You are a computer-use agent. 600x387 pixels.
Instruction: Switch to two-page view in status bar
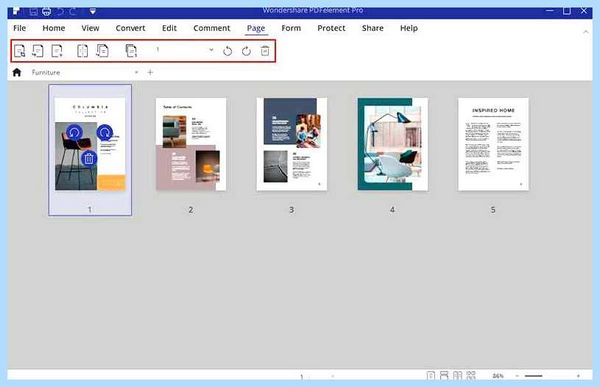pyautogui.click(x=457, y=376)
